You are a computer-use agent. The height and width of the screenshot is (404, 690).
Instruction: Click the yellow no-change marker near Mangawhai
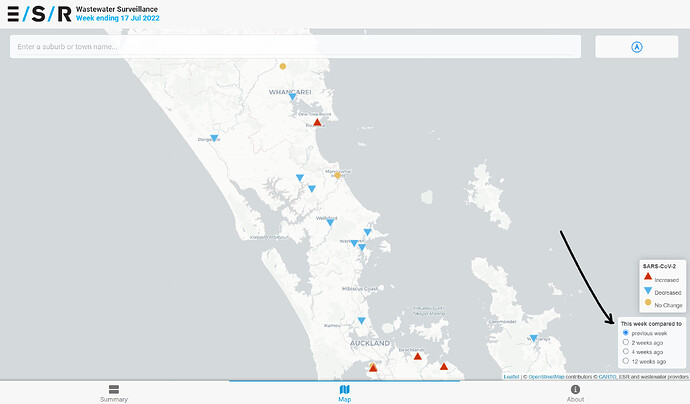337,175
